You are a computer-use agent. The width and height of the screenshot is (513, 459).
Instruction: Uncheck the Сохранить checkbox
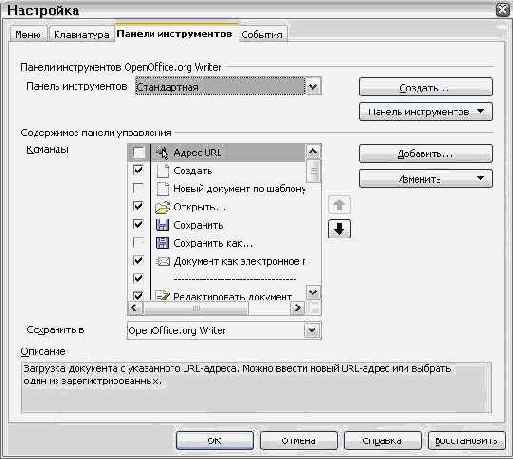pyautogui.click(x=138, y=225)
